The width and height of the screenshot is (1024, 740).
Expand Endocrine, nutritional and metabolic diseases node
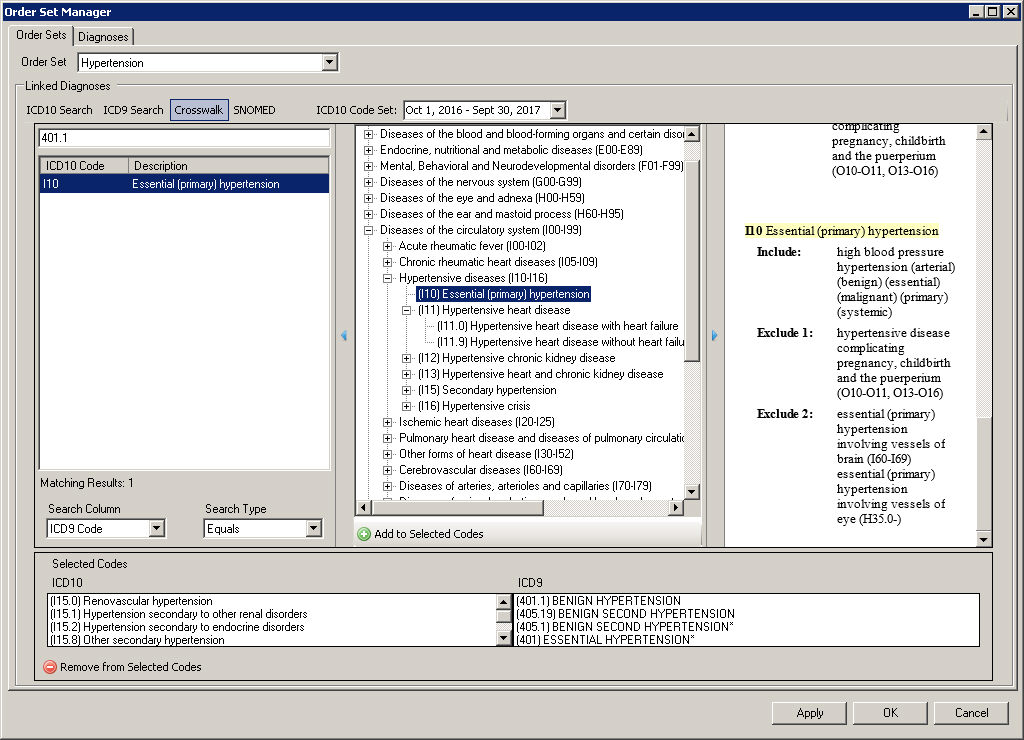click(368, 150)
